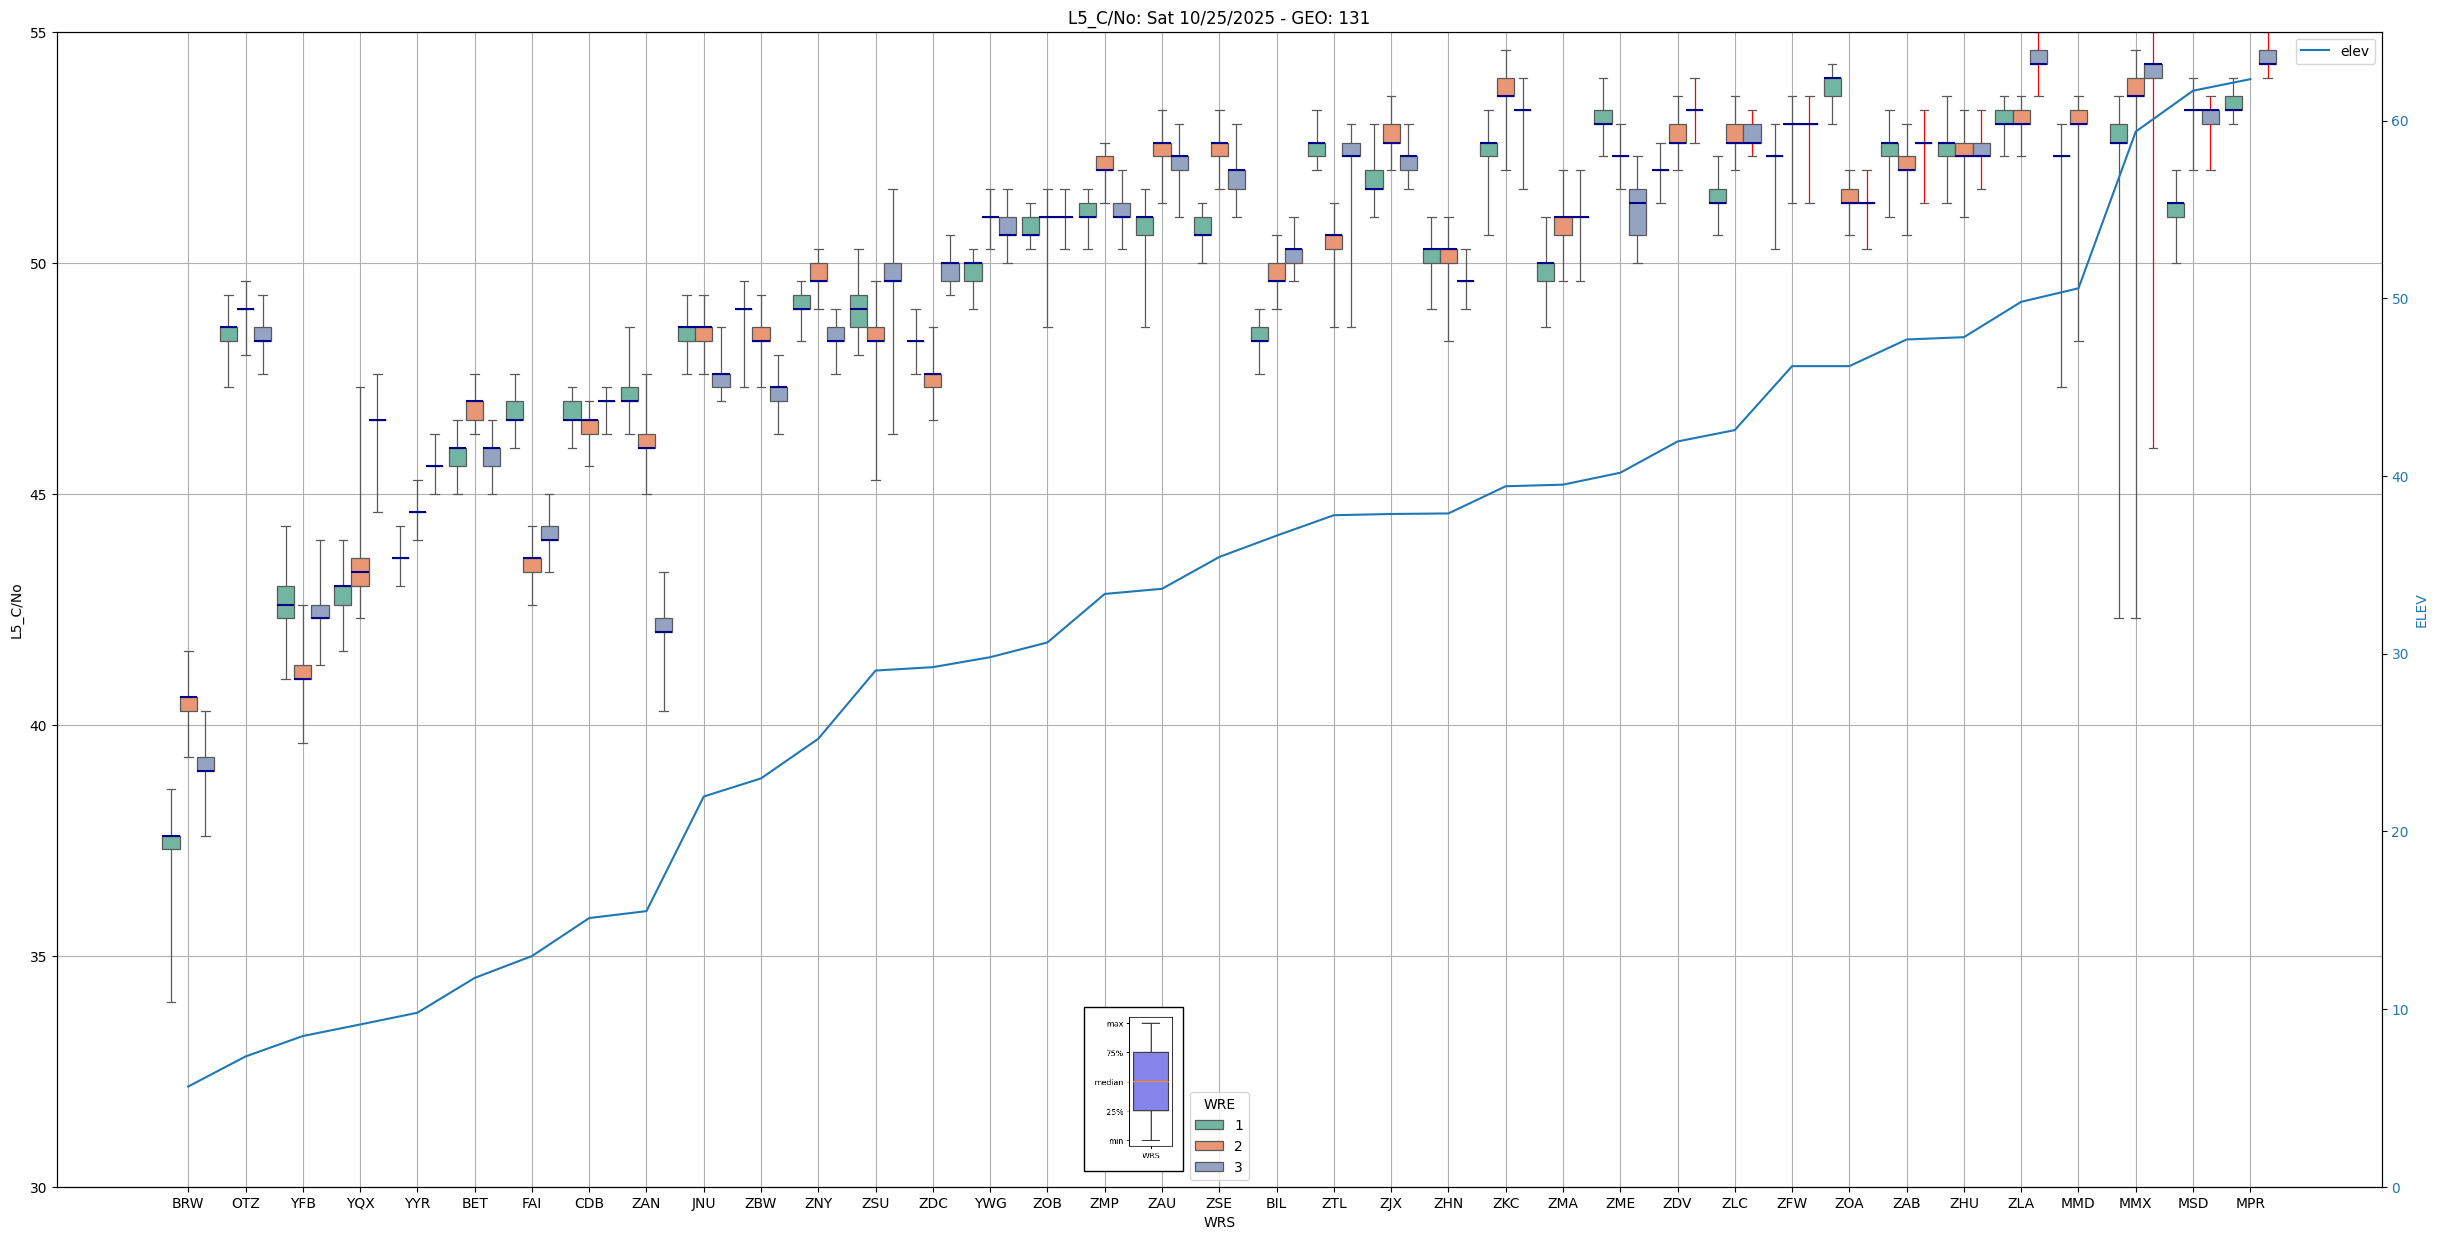Click the MMX station label
This screenshot has width=2438, height=1240.
tap(2135, 1203)
